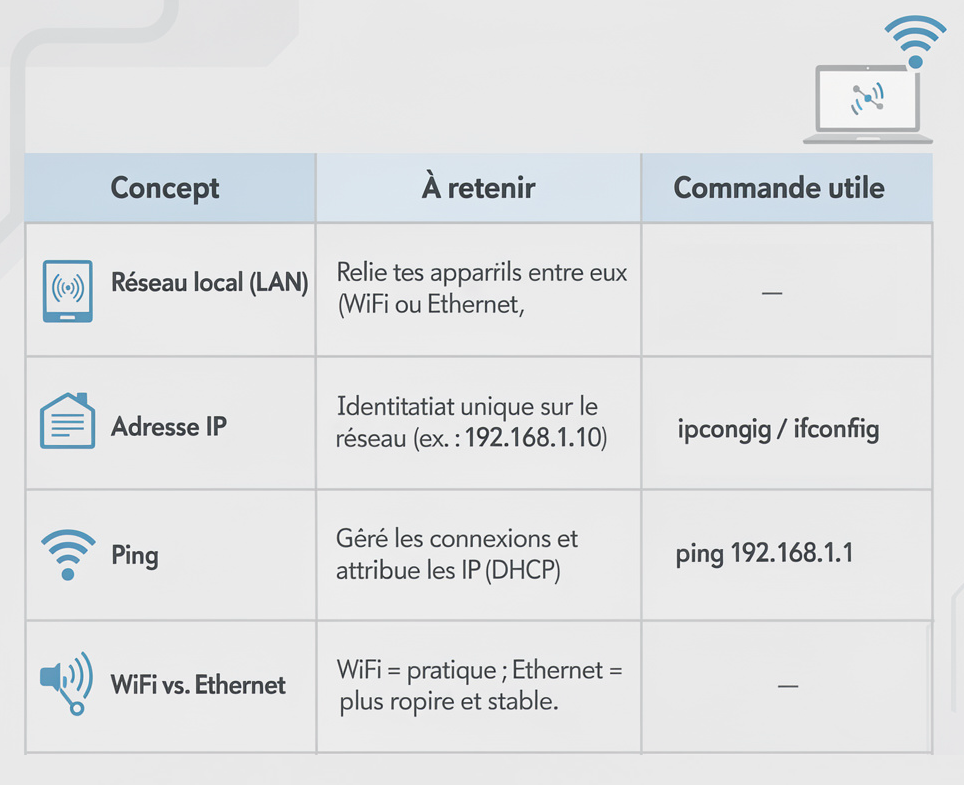Click the tablet icon beside Réseau local (LAN)
Screen dimensions: 964x785
point(68,291)
